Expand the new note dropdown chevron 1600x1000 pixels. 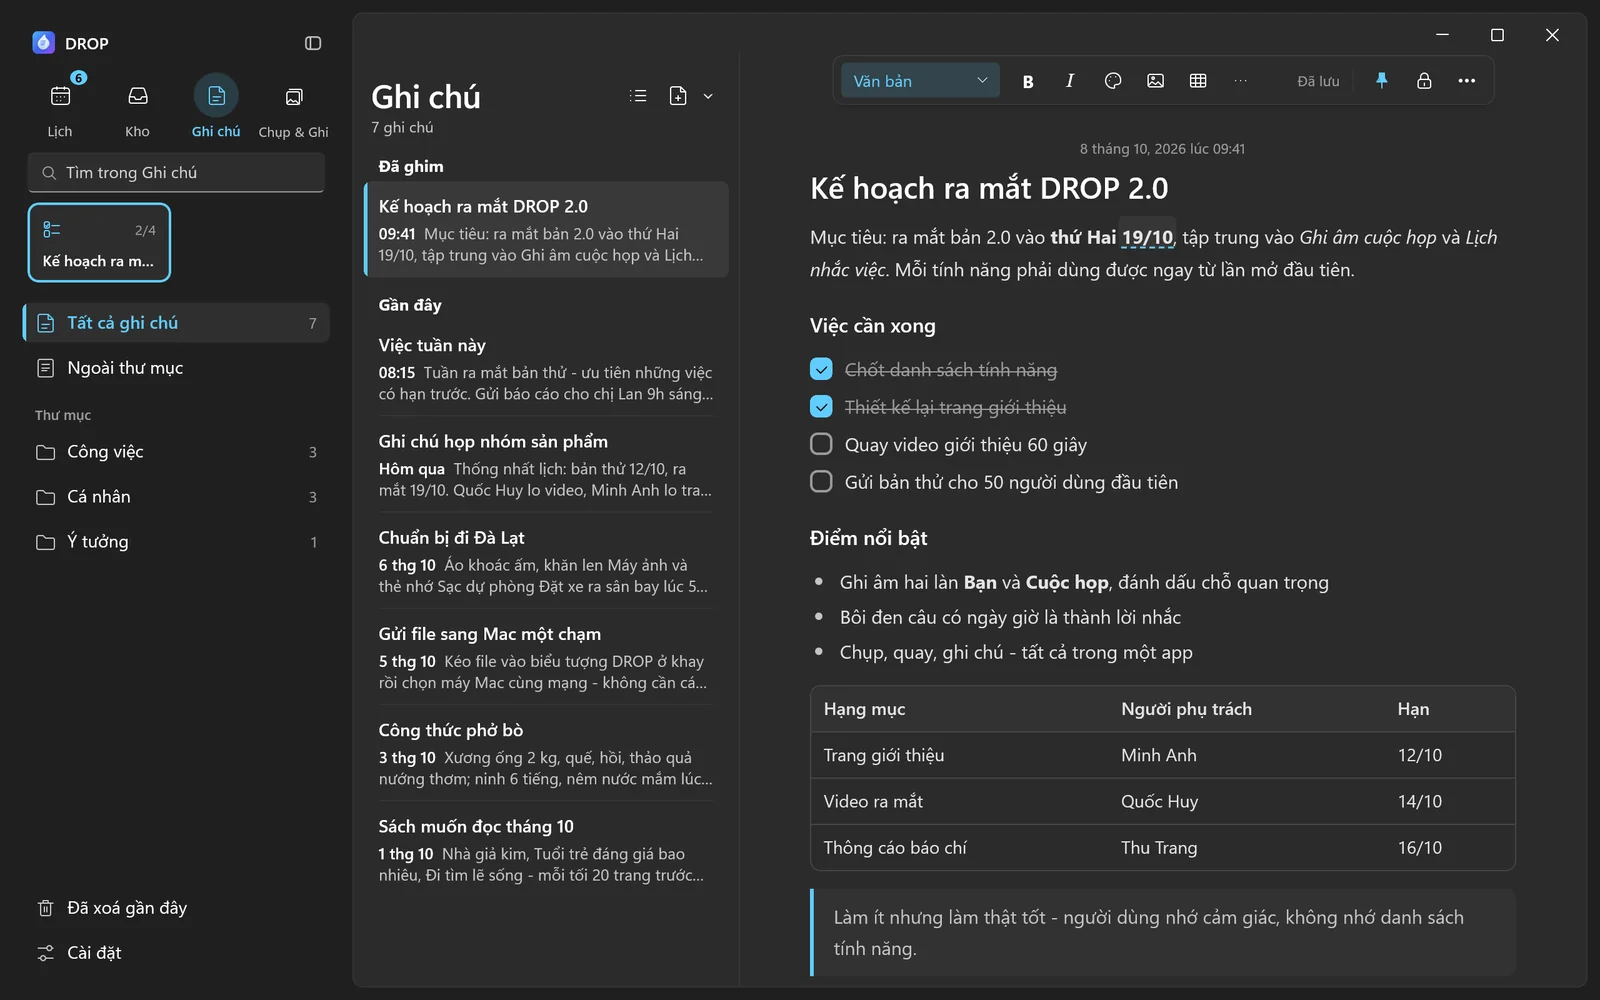coord(708,96)
